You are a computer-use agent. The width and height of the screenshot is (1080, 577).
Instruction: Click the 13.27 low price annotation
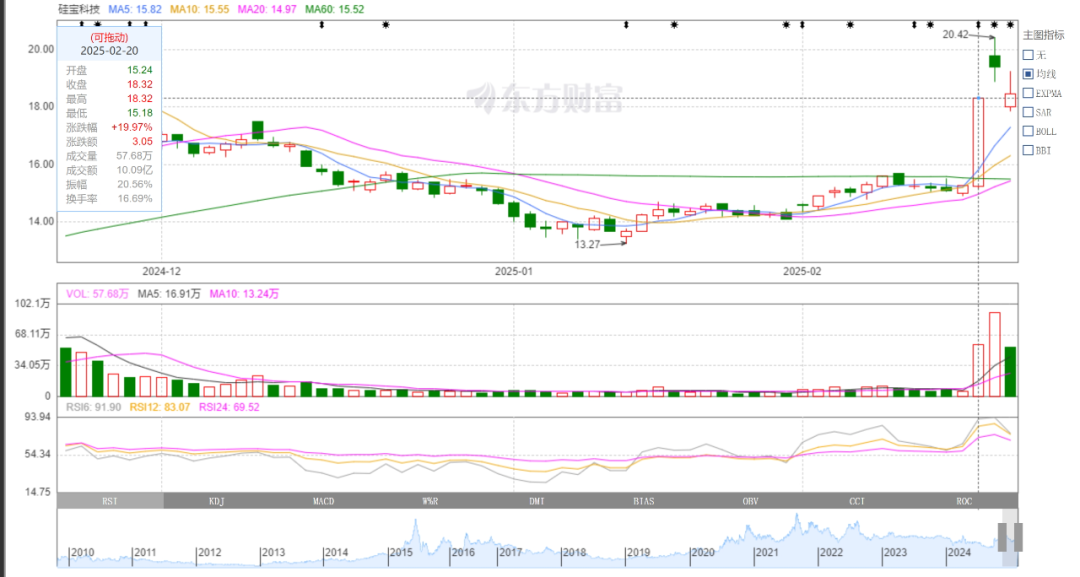click(x=587, y=244)
